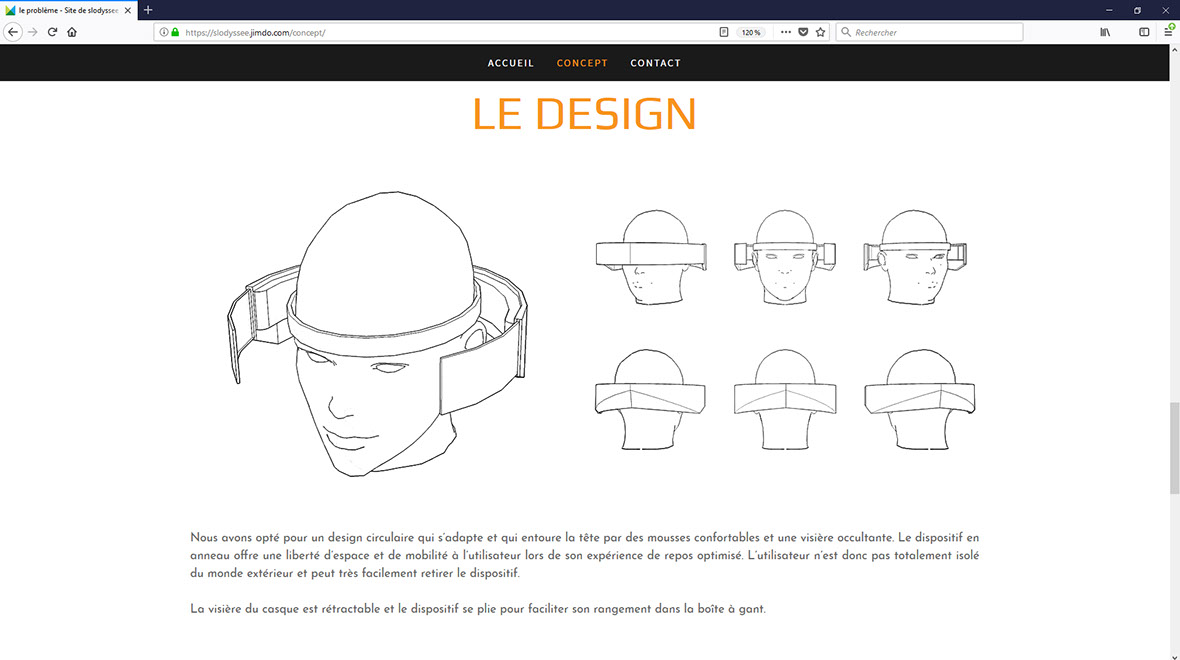Screen dimensions: 1180x660
Task: Bookmark this page with the star icon
Action: click(821, 32)
